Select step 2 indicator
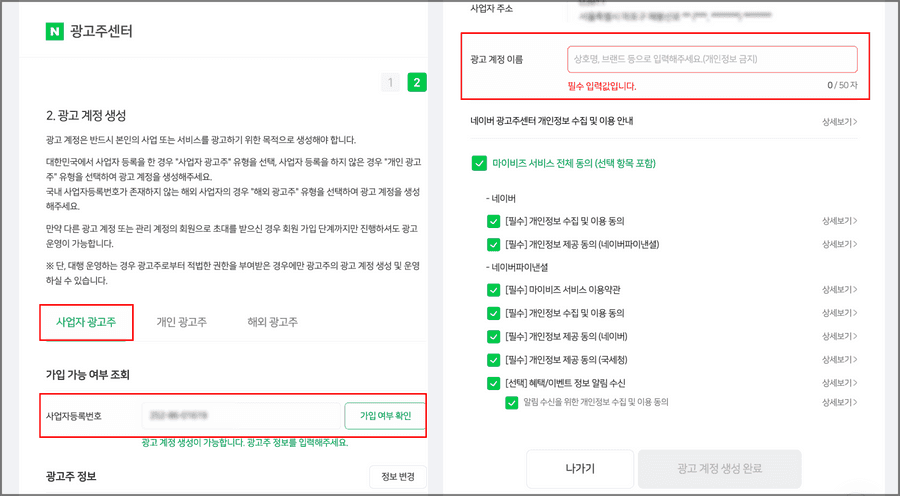Screen dimensions: 900x496 point(417,83)
